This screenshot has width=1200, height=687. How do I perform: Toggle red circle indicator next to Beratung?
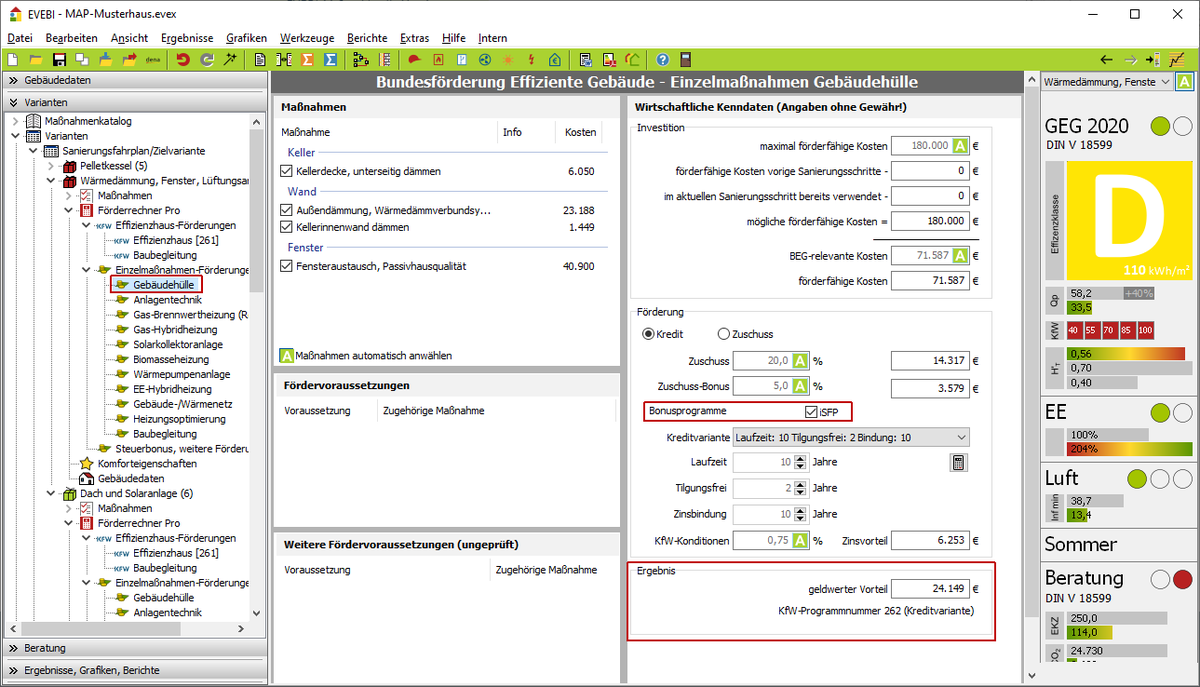1182,579
